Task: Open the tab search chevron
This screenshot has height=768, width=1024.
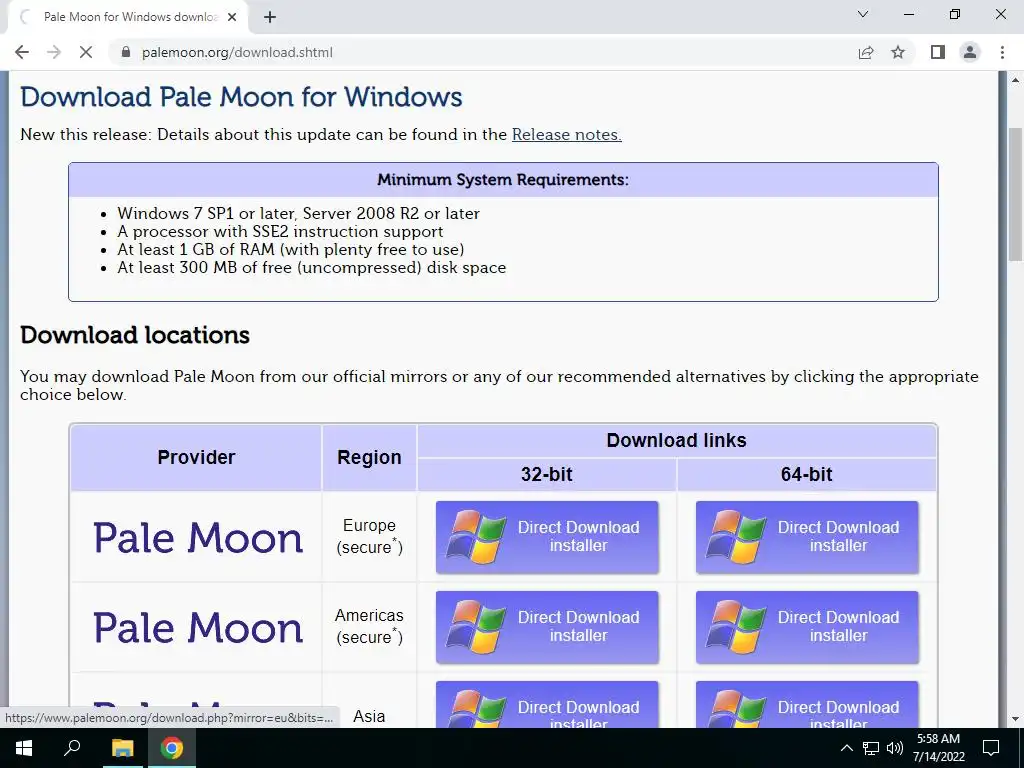Action: pos(863,14)
